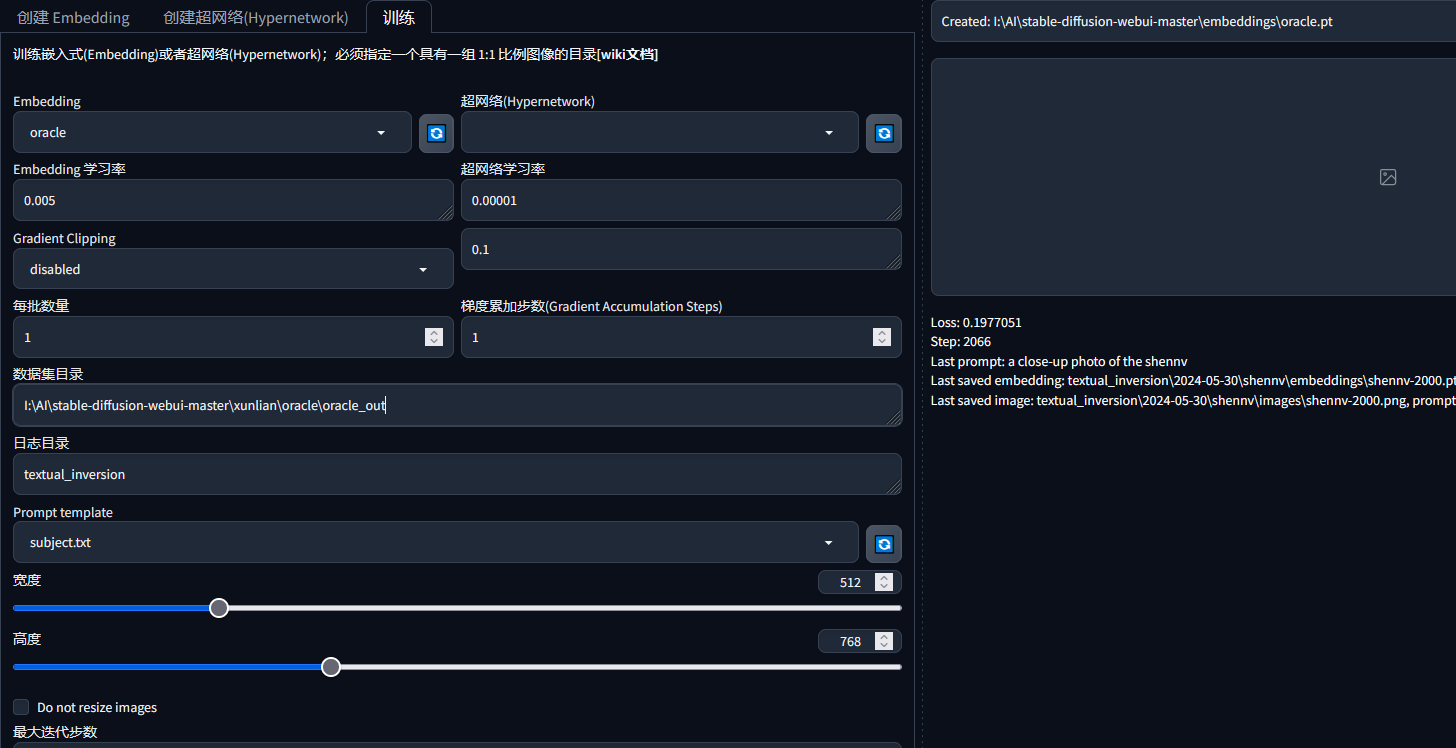Viewport: 1456px width, 748px height.
Task: Refresh the Hypernetwork list
Action: click(883, 133)
